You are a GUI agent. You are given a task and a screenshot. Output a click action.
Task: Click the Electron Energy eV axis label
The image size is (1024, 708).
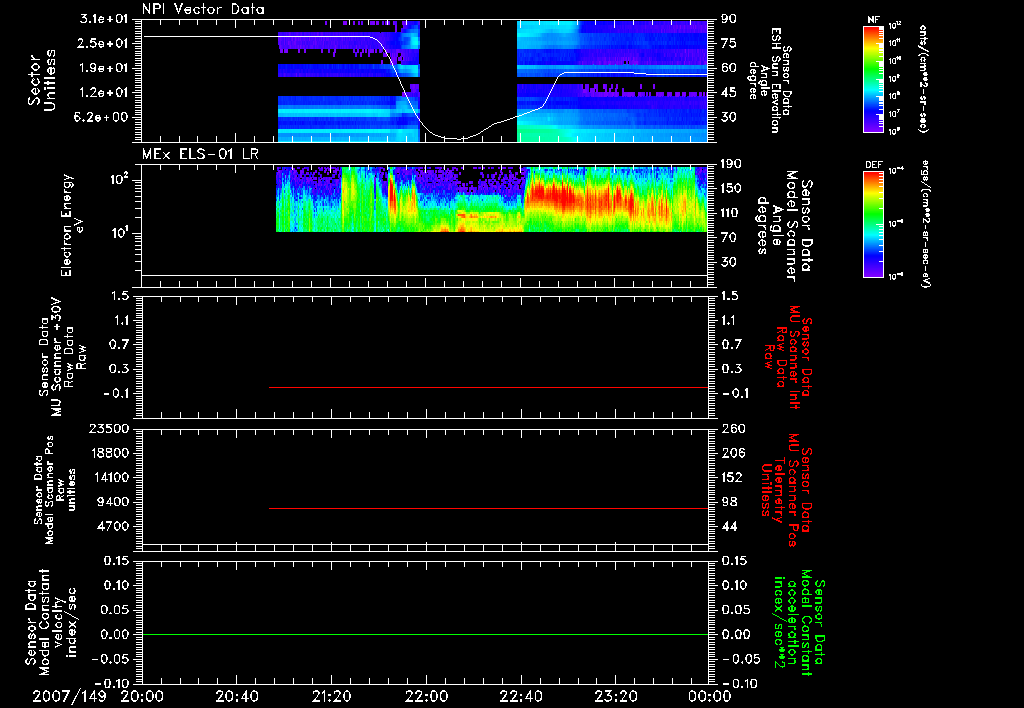coord(72,225)
